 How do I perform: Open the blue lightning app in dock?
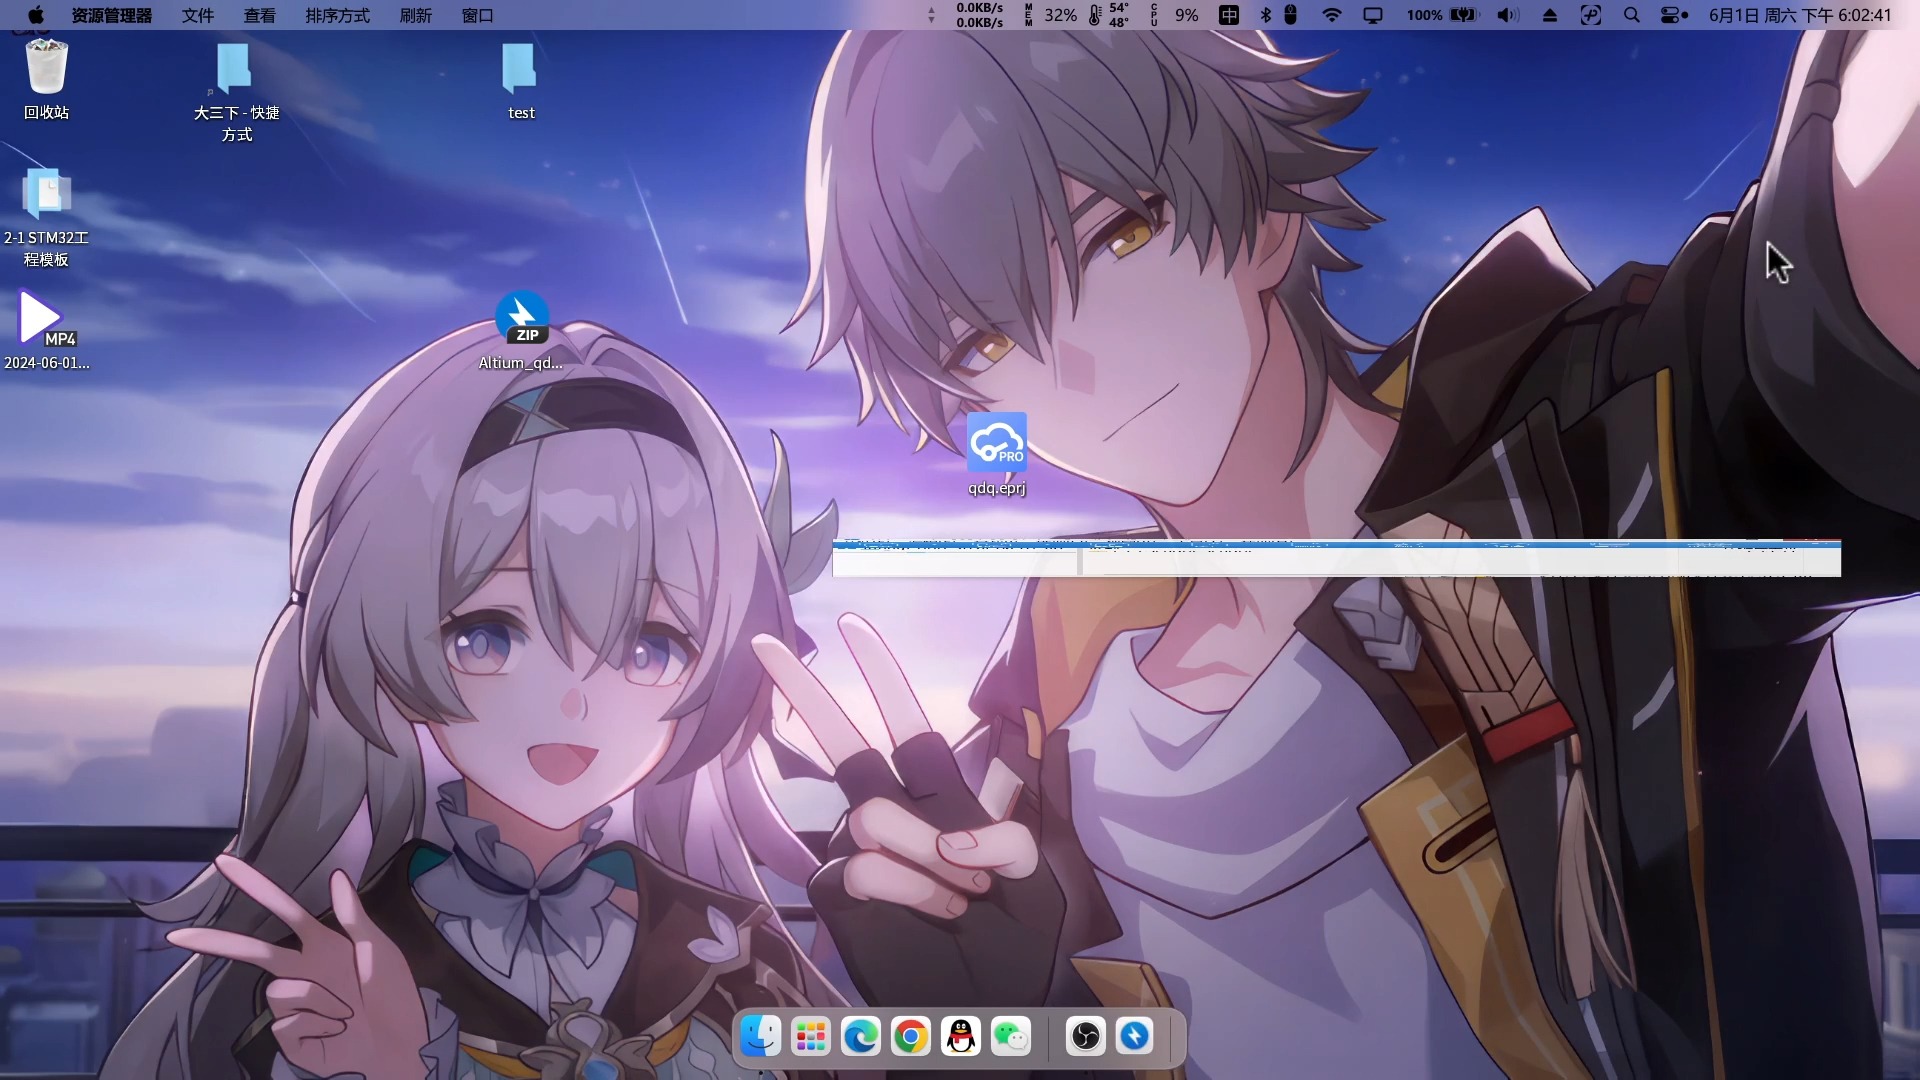[1135, 1036]
